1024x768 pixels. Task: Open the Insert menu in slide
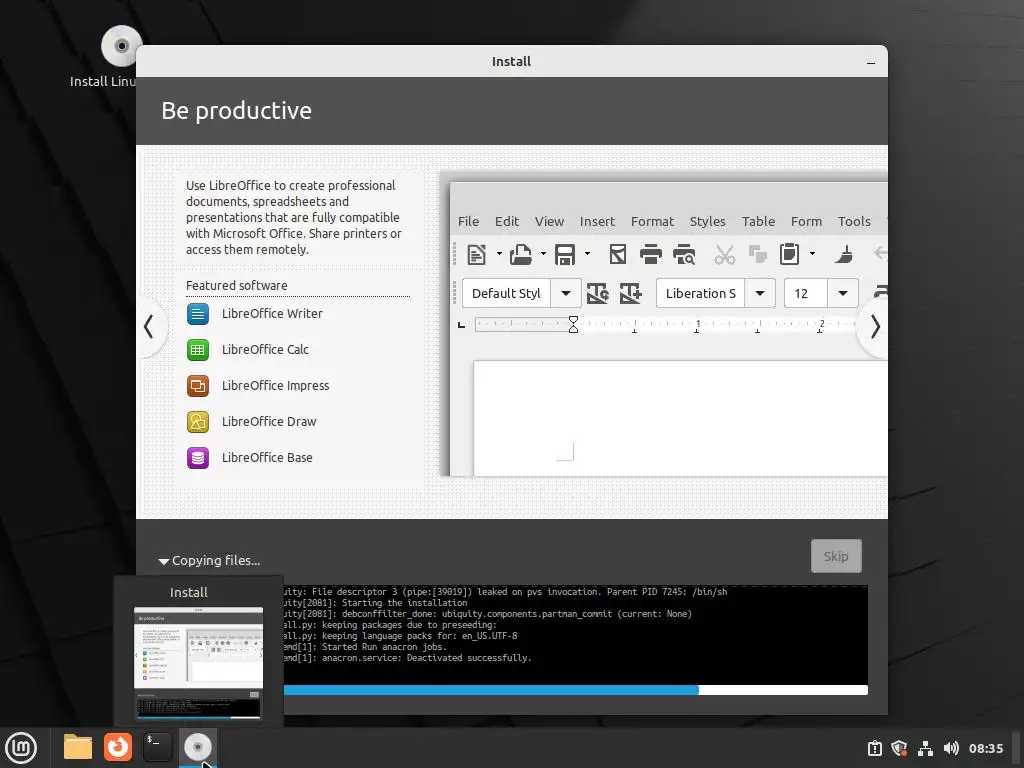tap(597, 221)
